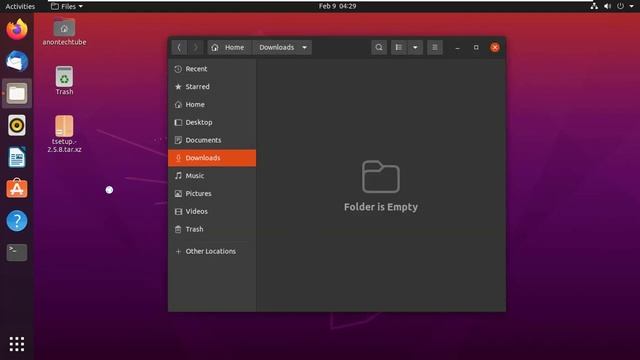
Task: Open Rhythmbox music player in dock
Action: (17, 125)
